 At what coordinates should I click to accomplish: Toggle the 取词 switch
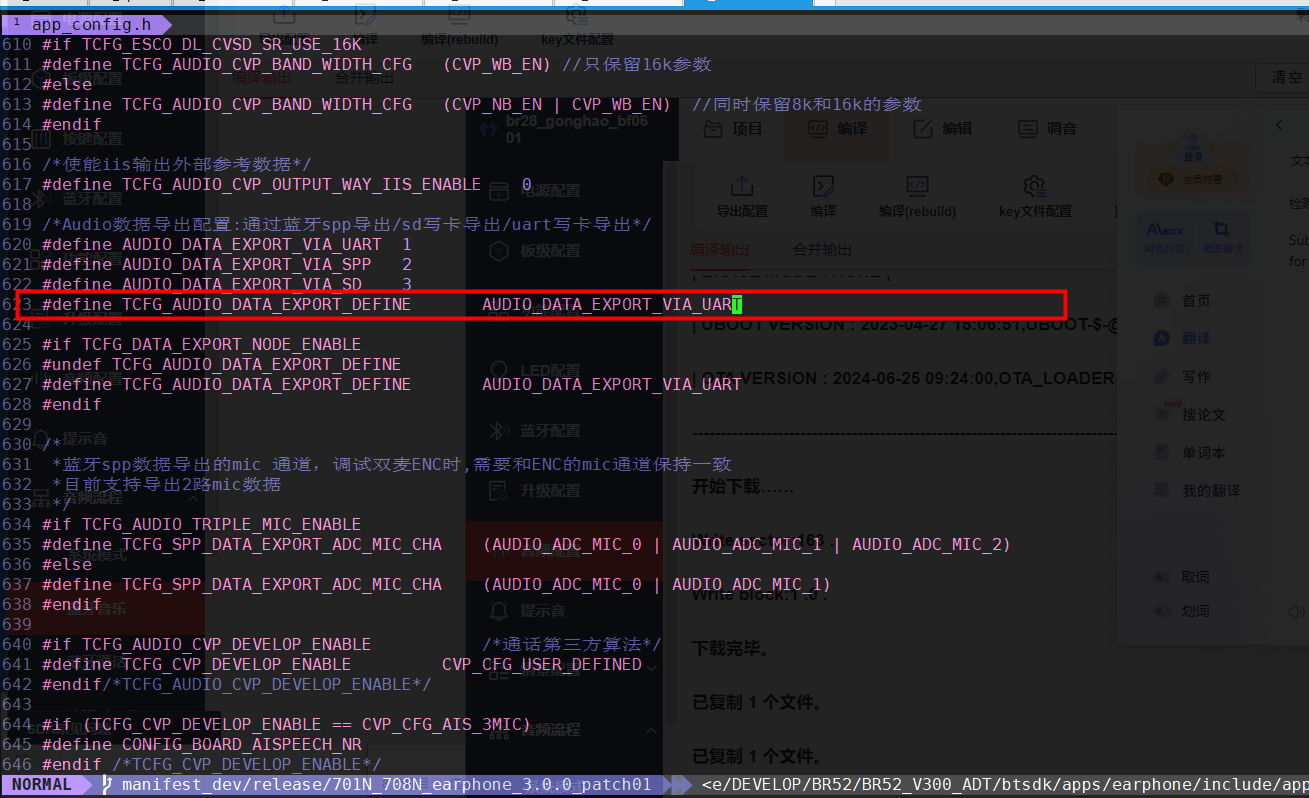[1163, 577]
